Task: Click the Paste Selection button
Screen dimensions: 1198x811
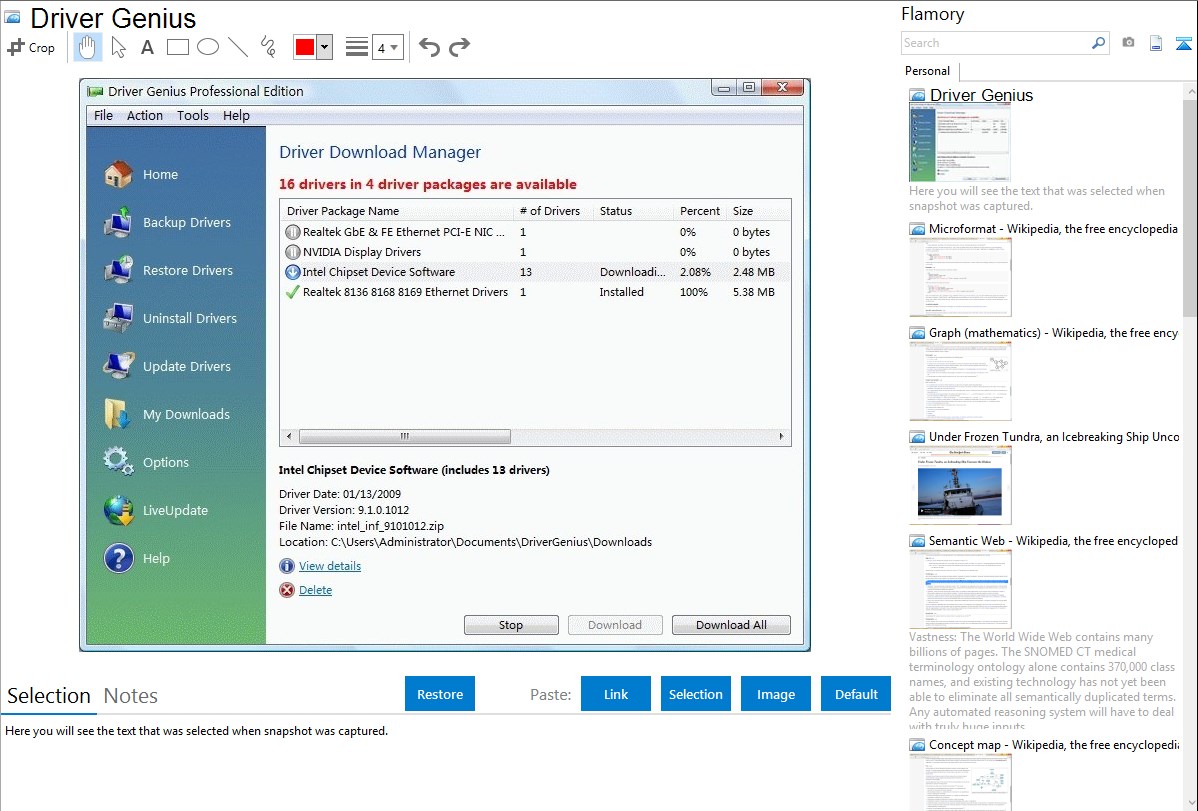Action: pyautogui.click(x=695, y=693)
